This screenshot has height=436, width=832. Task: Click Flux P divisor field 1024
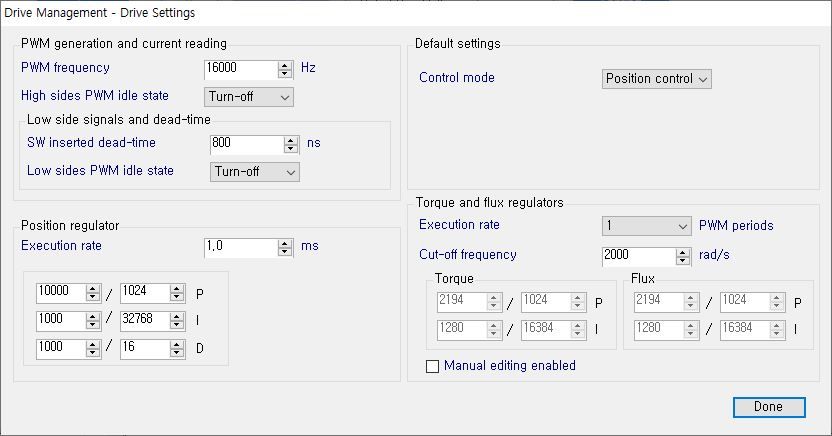(x=745, y=301)
